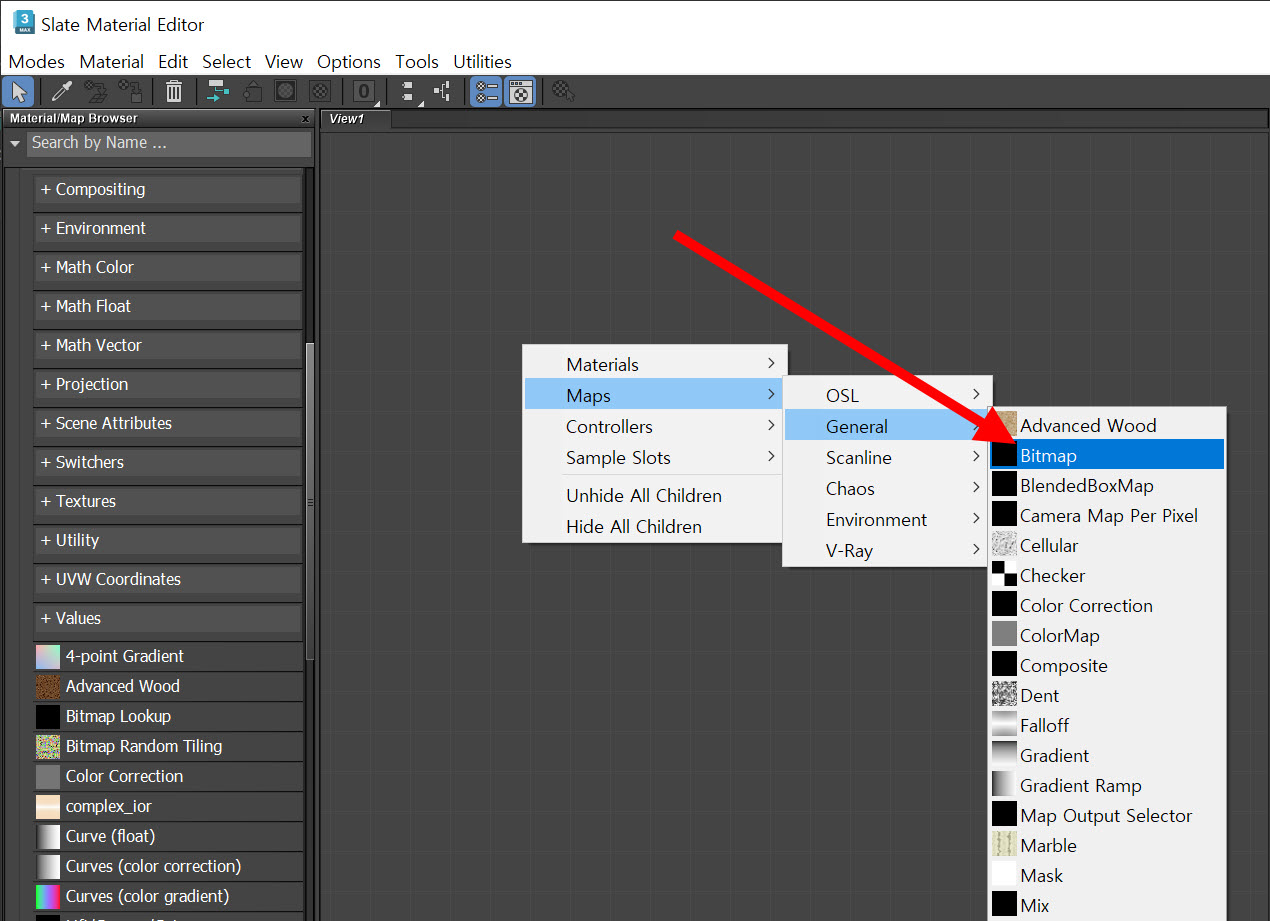The width and height of the screenshot is (1270, 921).
Task: Expand the Textures group
Action: click(168, 502)
